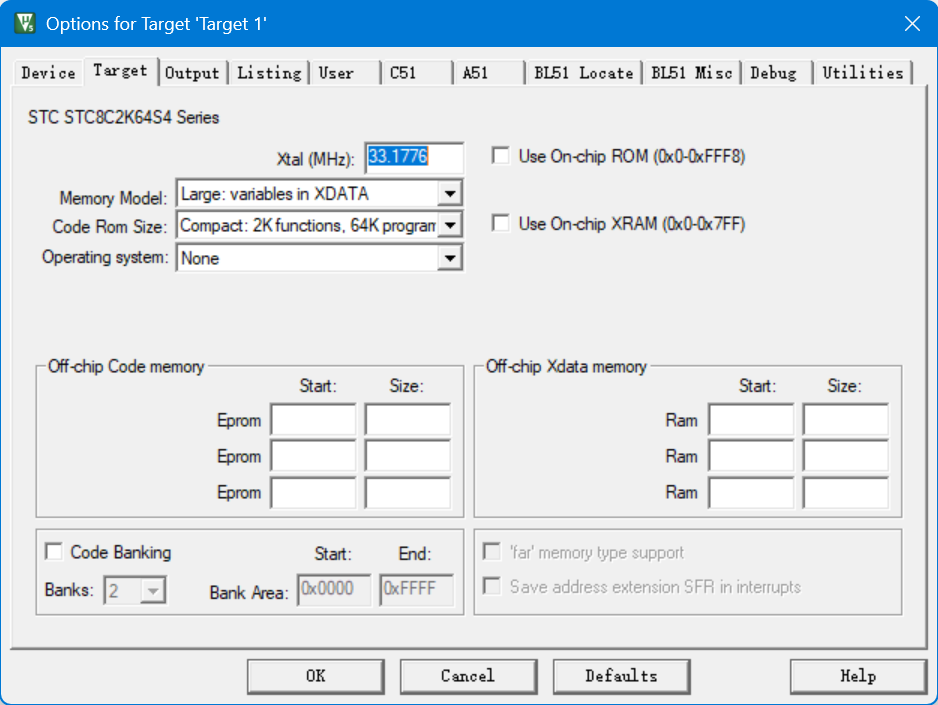Image resolution: width=938 pixels, height=705 pixels.
Task: Click third Ram Start field
Action: [x=751, y=492]
